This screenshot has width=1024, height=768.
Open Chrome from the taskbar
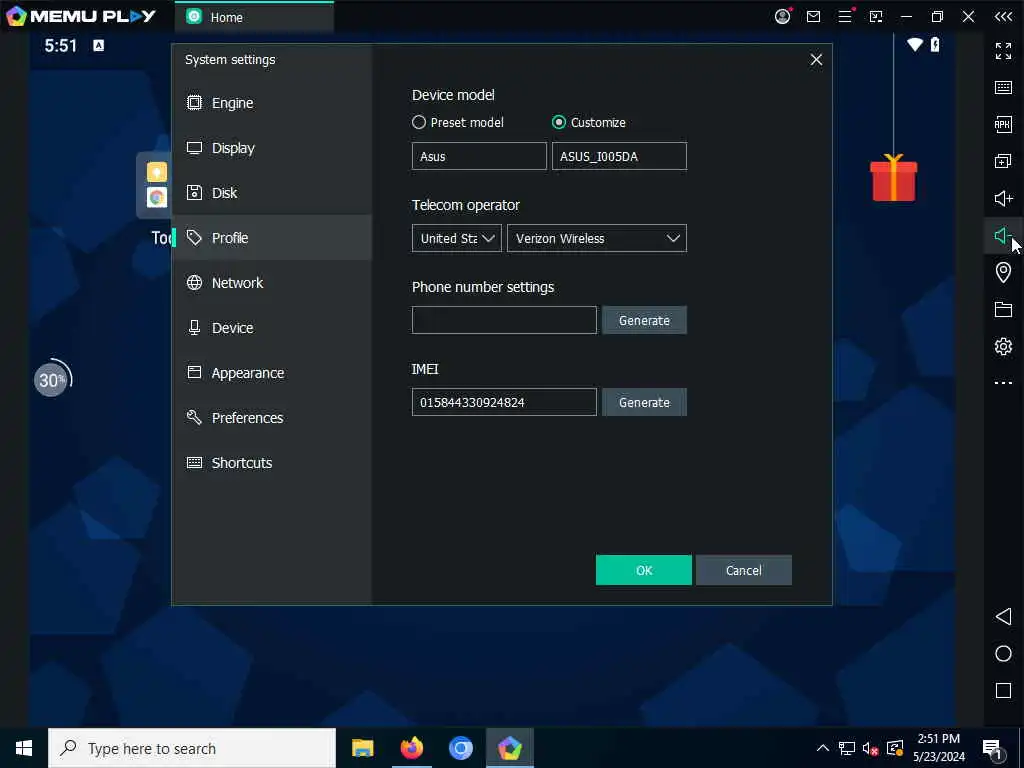(x=460, y=748)
